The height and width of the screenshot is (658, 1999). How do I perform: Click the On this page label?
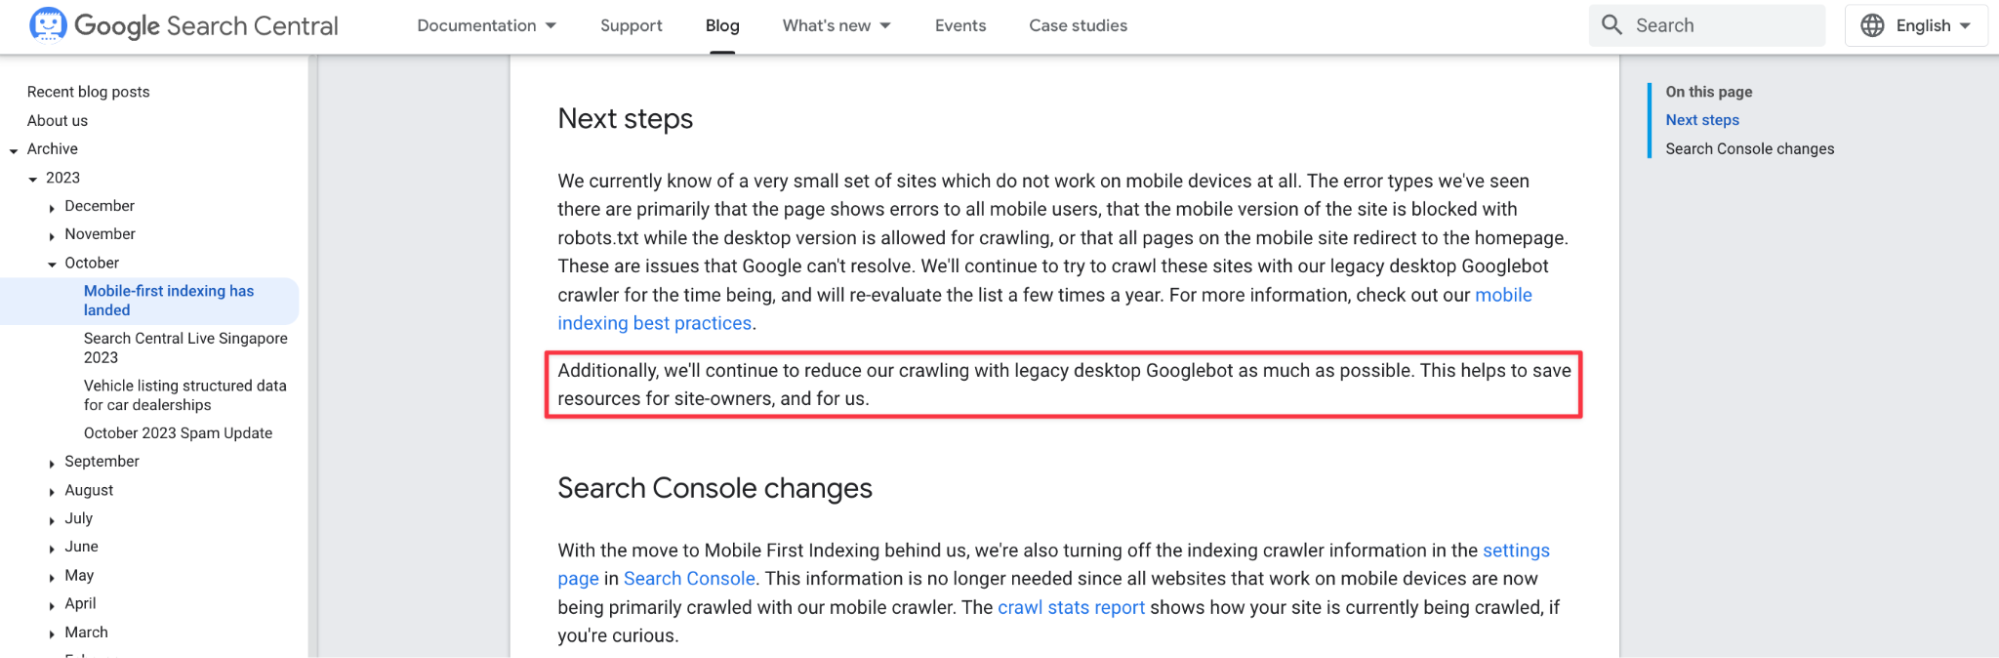tap(1708, 92)
